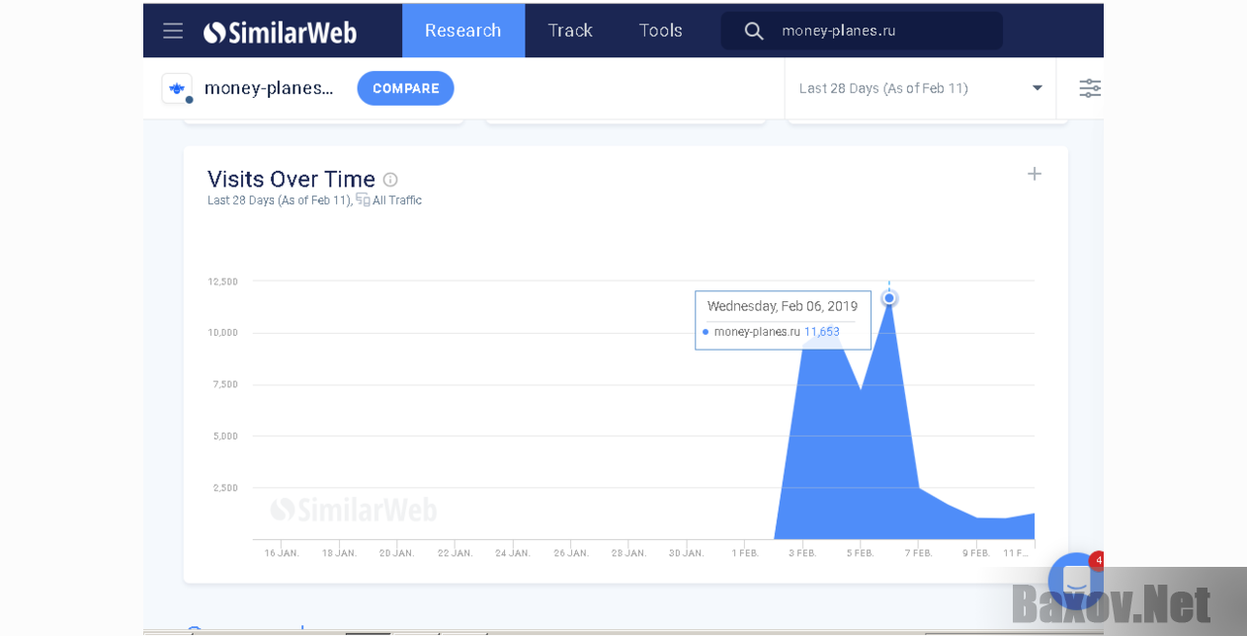Click the search magnifier icon
Viewport: 1247px width, 636px height.
pyautogui.click(x=754, y=31)
